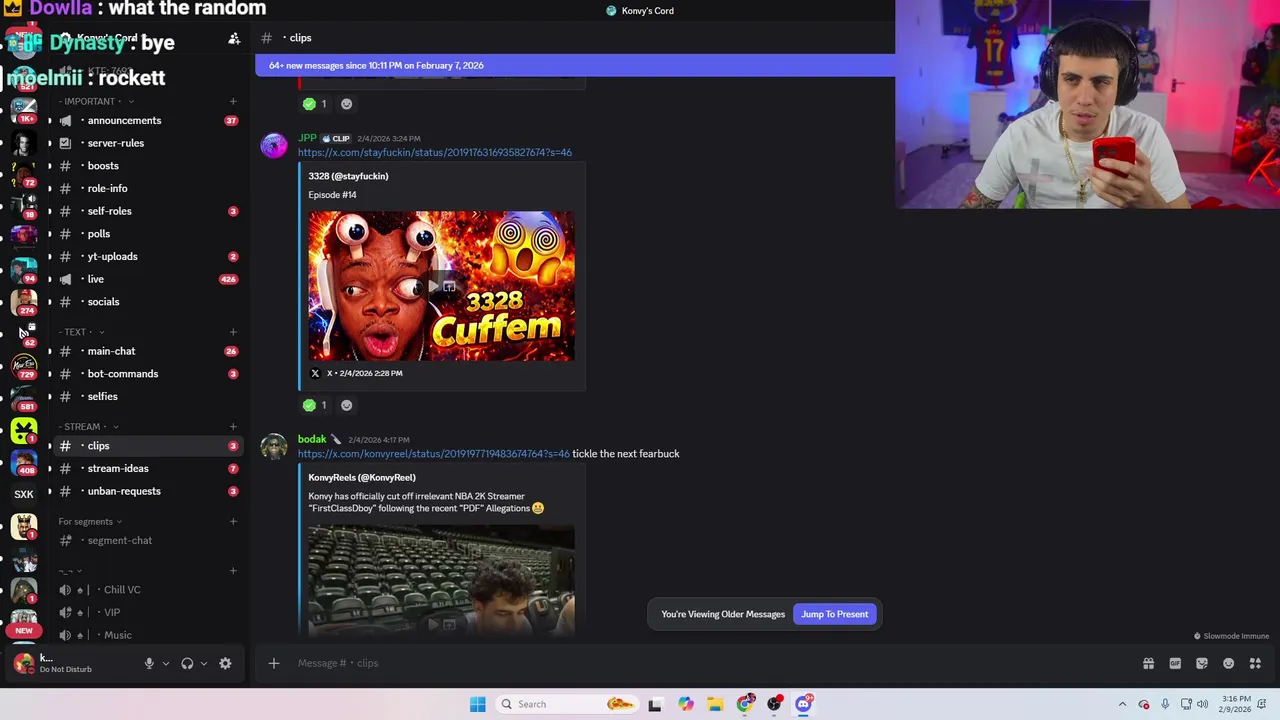
Task: Open the green X server icon in server list
Action: 24,431
